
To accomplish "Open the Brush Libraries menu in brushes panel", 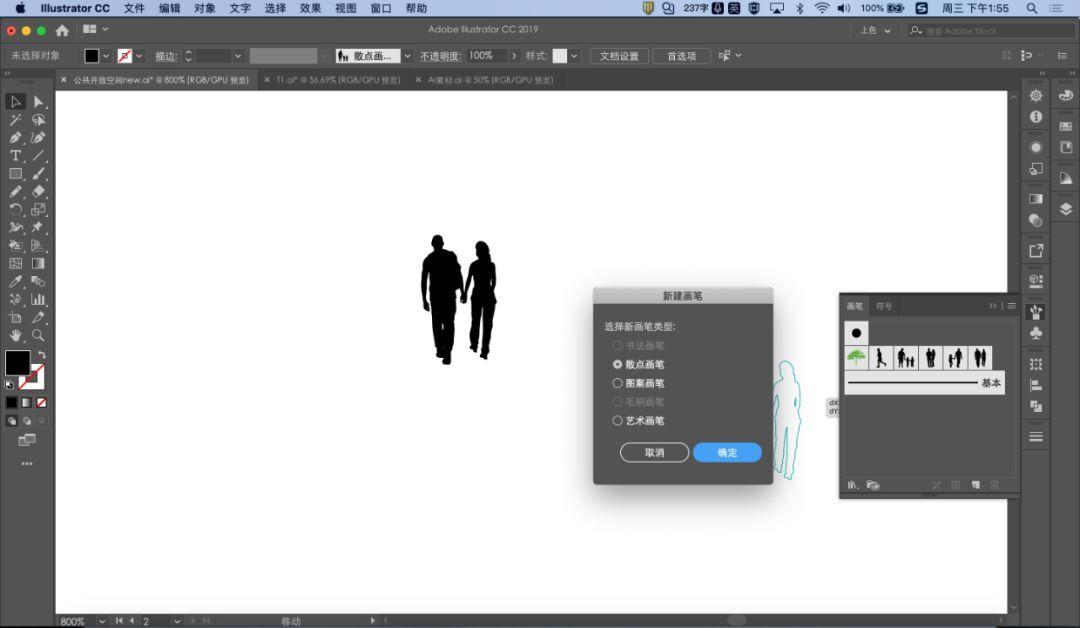I will pos(853,485).
